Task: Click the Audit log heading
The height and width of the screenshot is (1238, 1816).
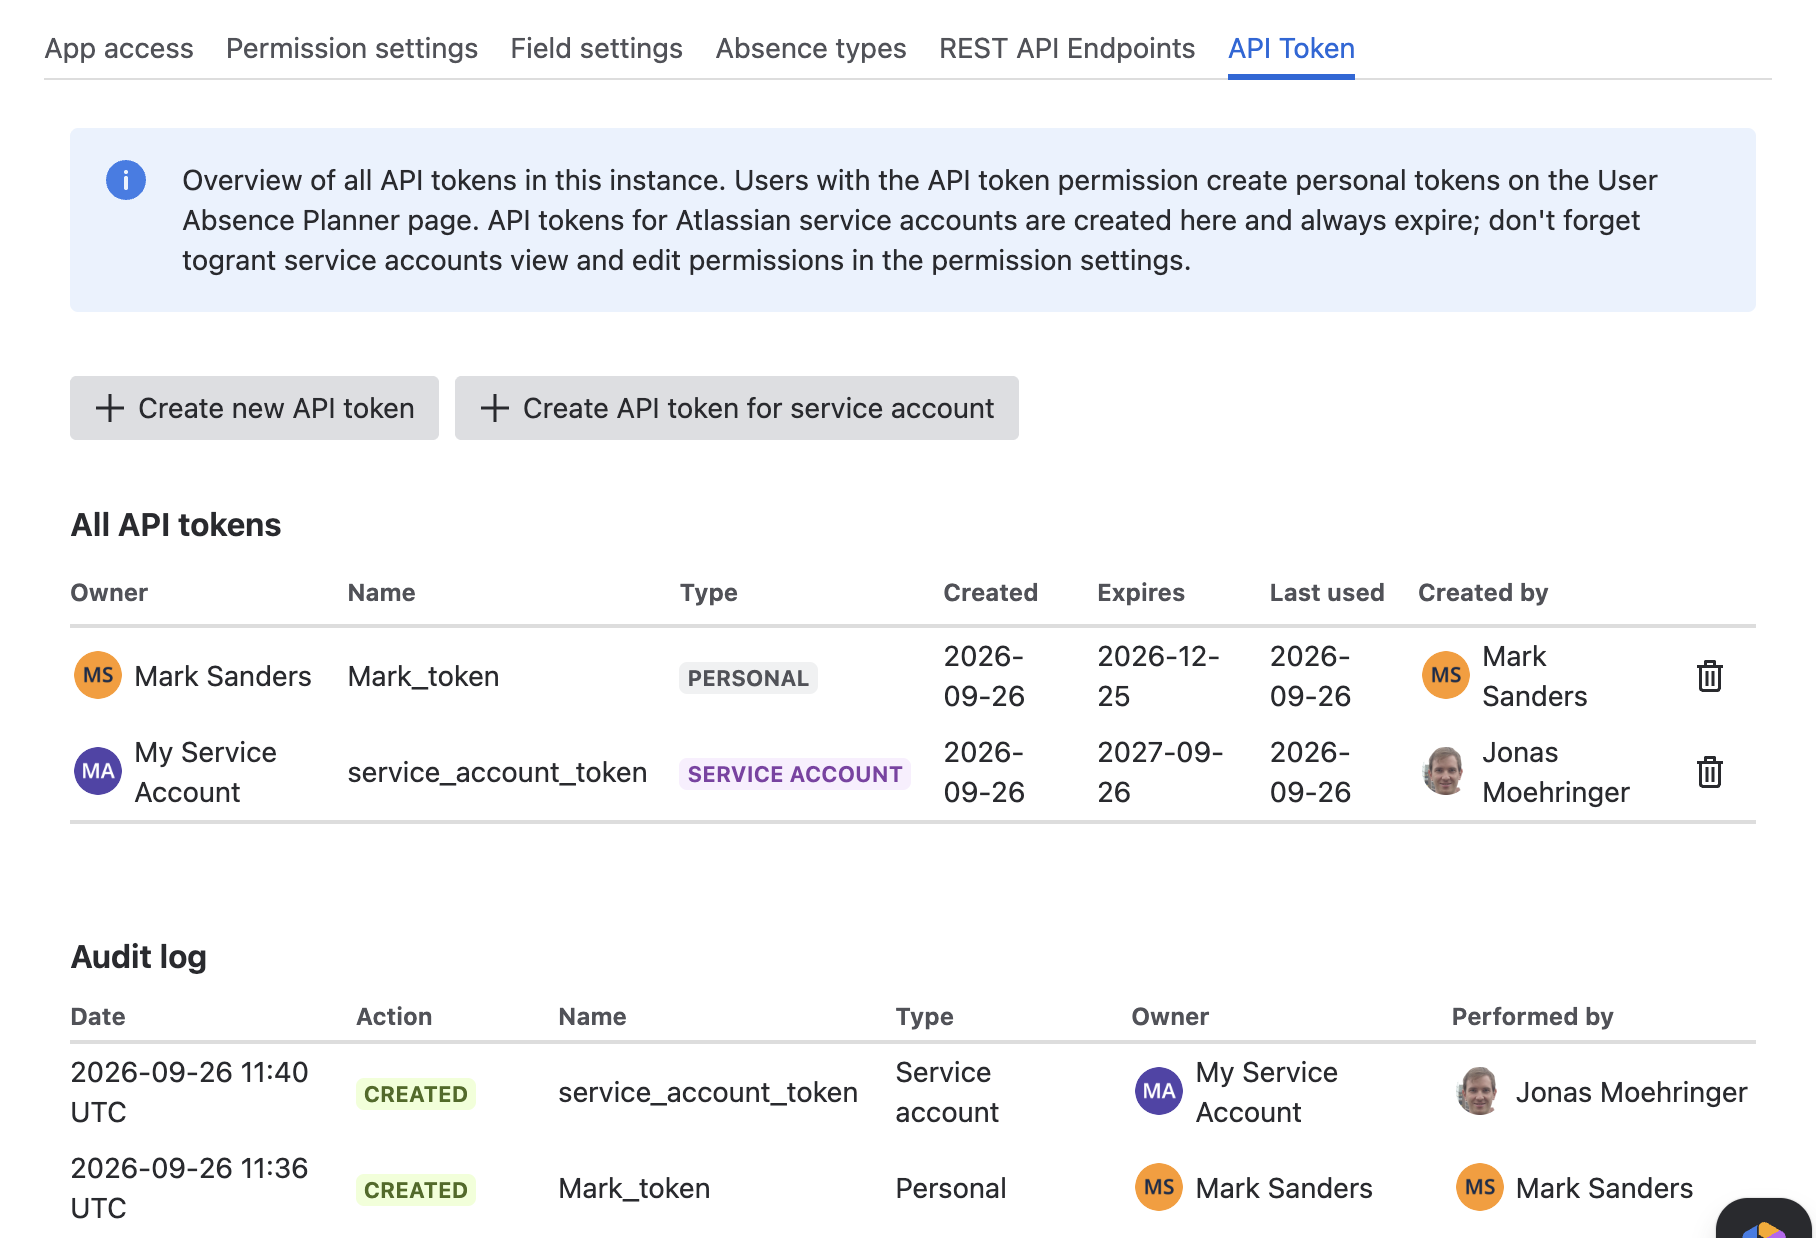Action: pyautogui.click(x=139, y=957)
